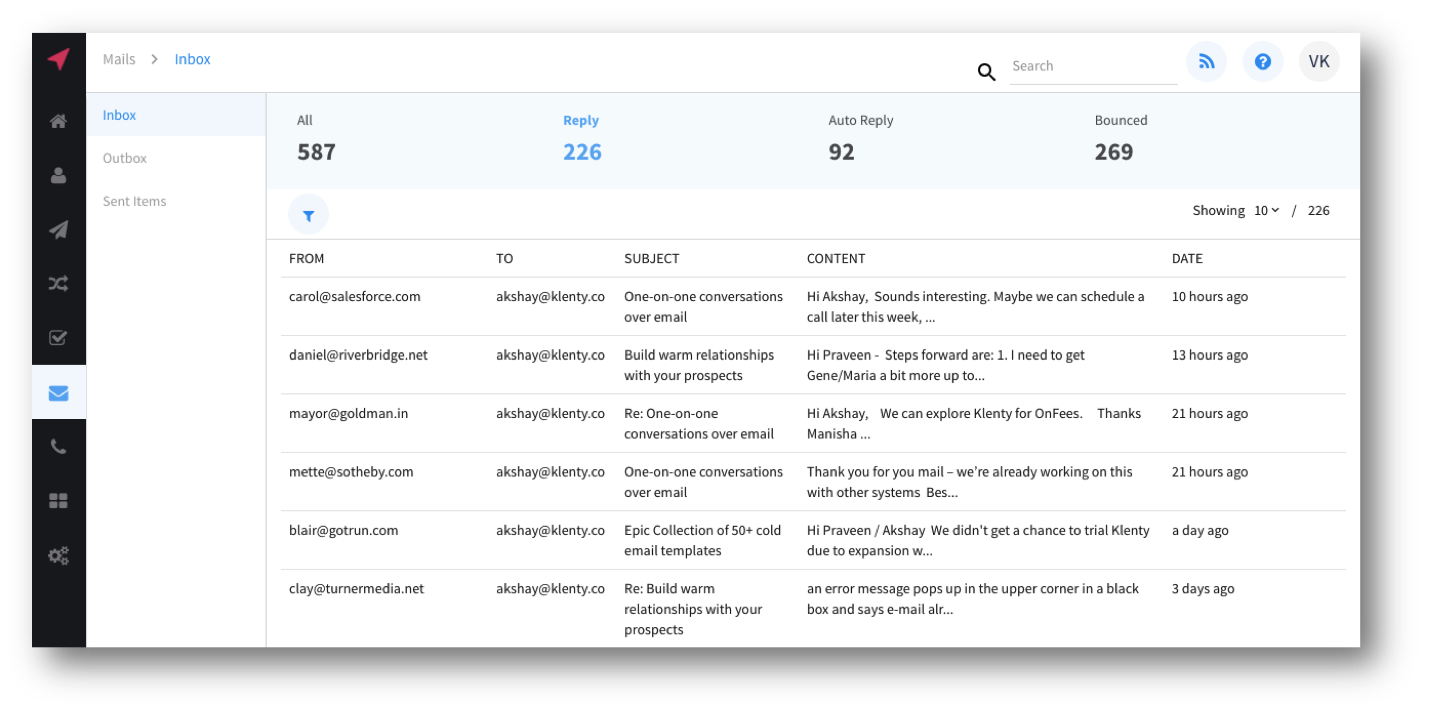1432x712 pixels.
Task: Open the Reports grid icon in sidebar
Action: (57, 500)
